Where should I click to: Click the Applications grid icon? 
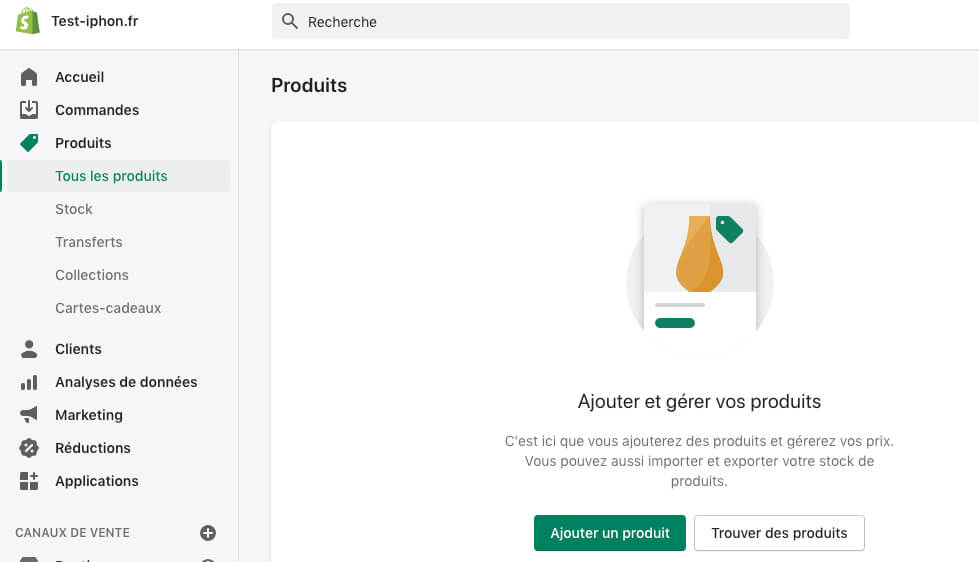point(29,481)
